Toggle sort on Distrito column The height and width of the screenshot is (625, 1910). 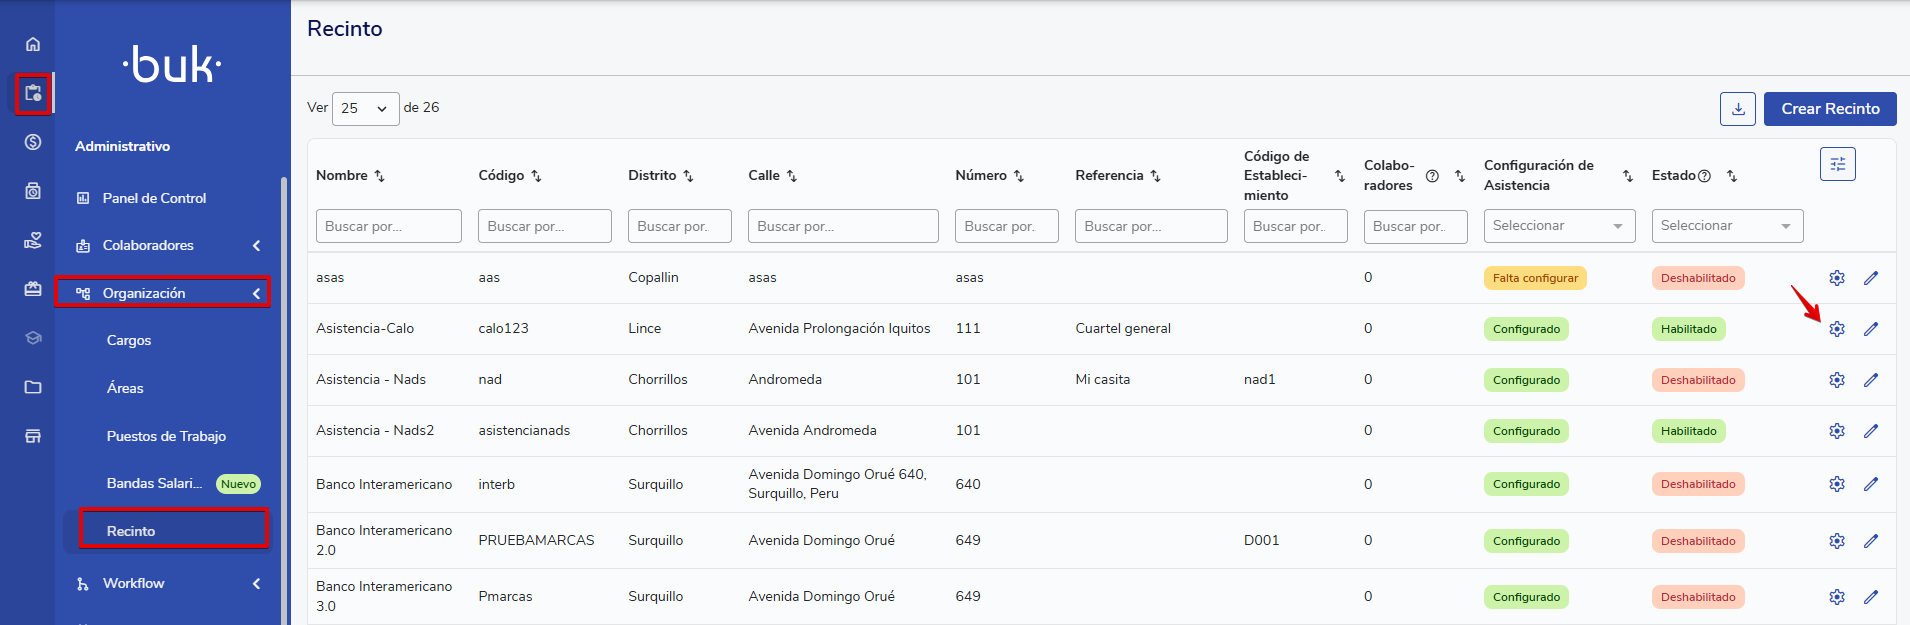688,176
